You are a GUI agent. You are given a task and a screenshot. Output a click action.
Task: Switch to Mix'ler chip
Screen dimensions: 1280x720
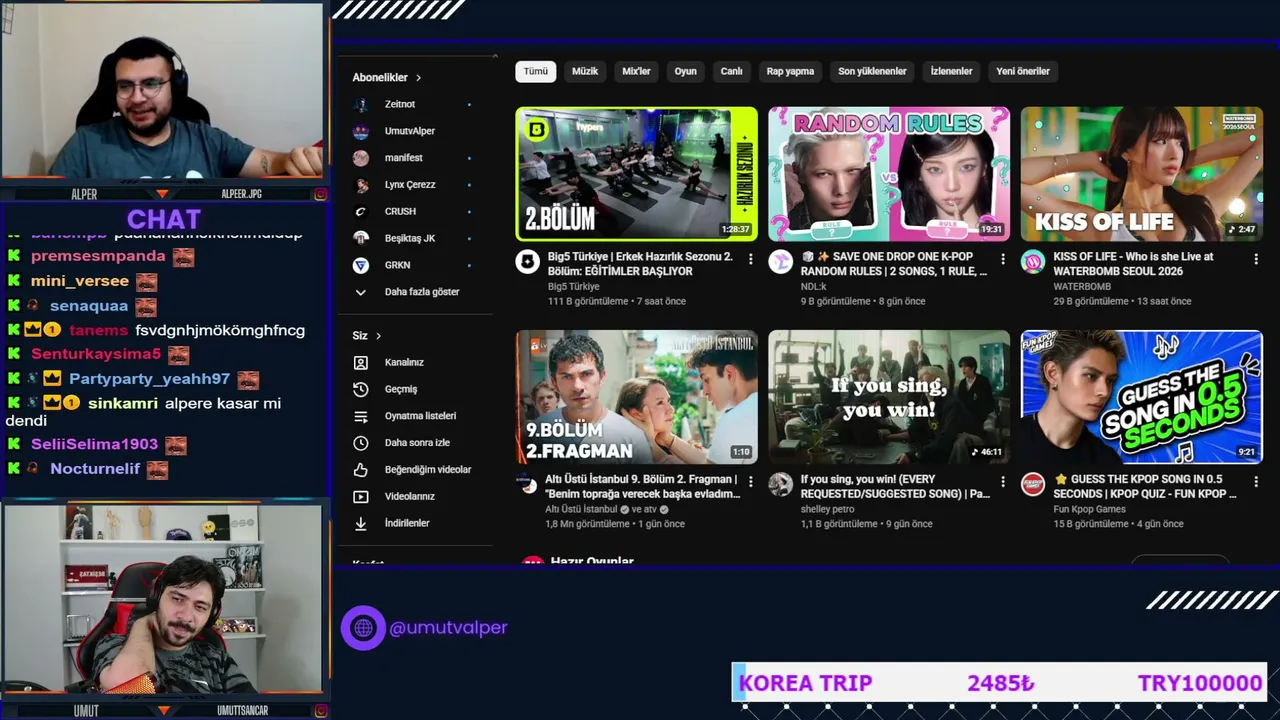(x=637, y=71)
